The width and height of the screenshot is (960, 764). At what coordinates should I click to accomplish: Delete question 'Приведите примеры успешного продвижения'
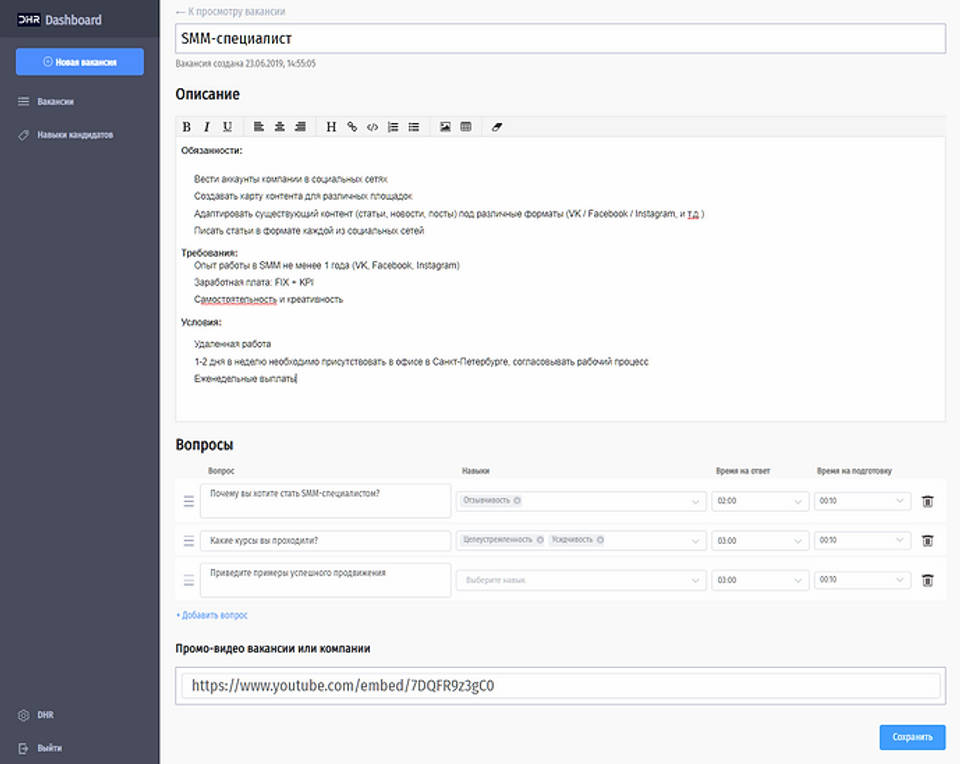(x=928, y=580)
